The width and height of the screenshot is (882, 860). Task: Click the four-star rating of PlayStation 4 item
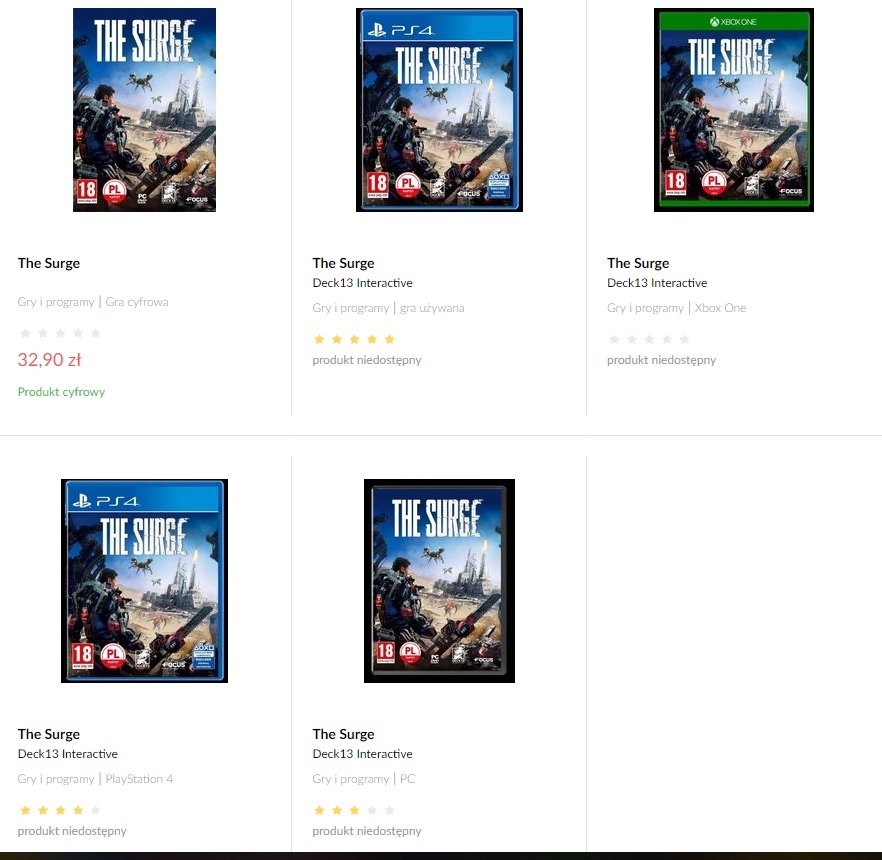tap(60, 810)
